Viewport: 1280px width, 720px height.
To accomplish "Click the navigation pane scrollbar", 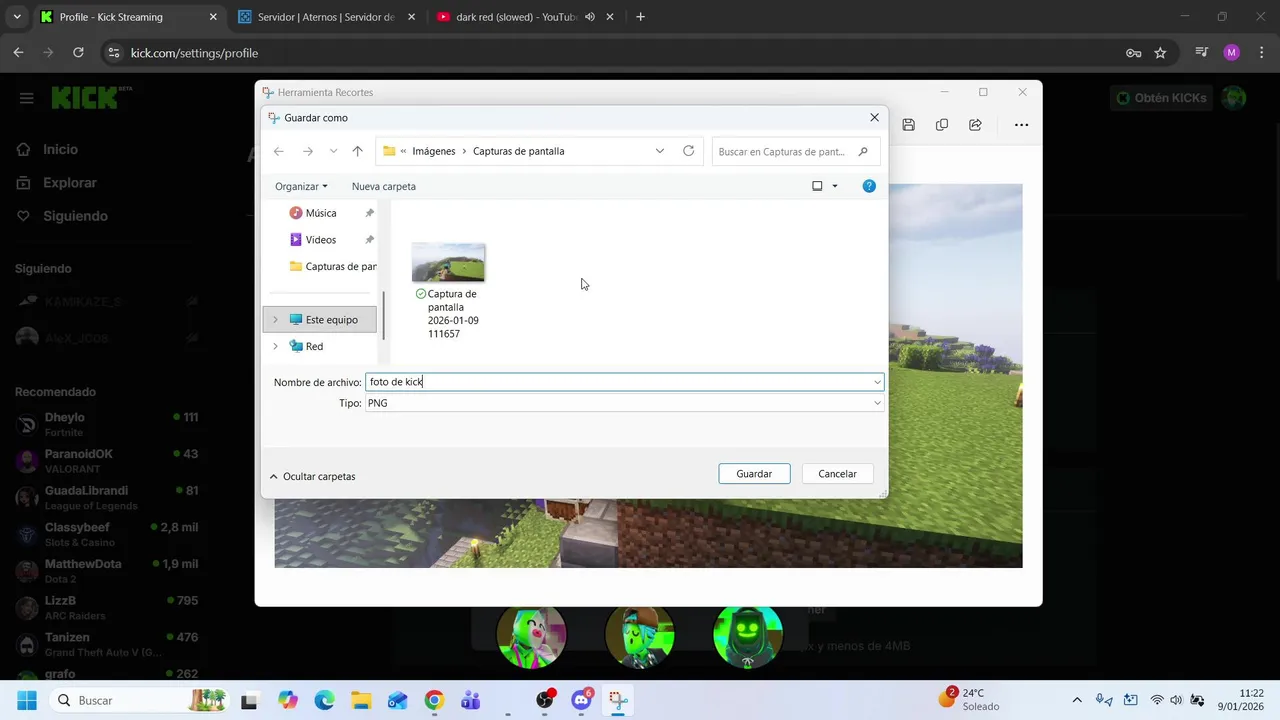I will click(x=383, y=315).
